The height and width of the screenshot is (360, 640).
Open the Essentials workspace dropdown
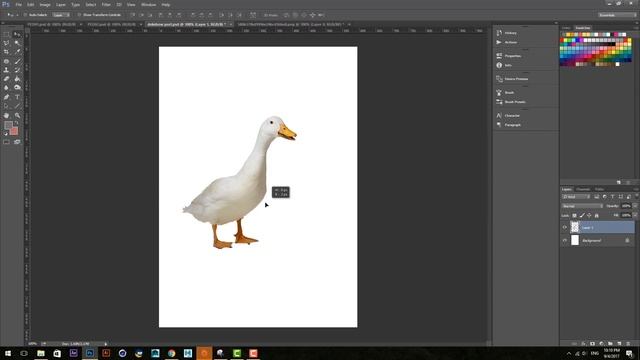(617, 15)
